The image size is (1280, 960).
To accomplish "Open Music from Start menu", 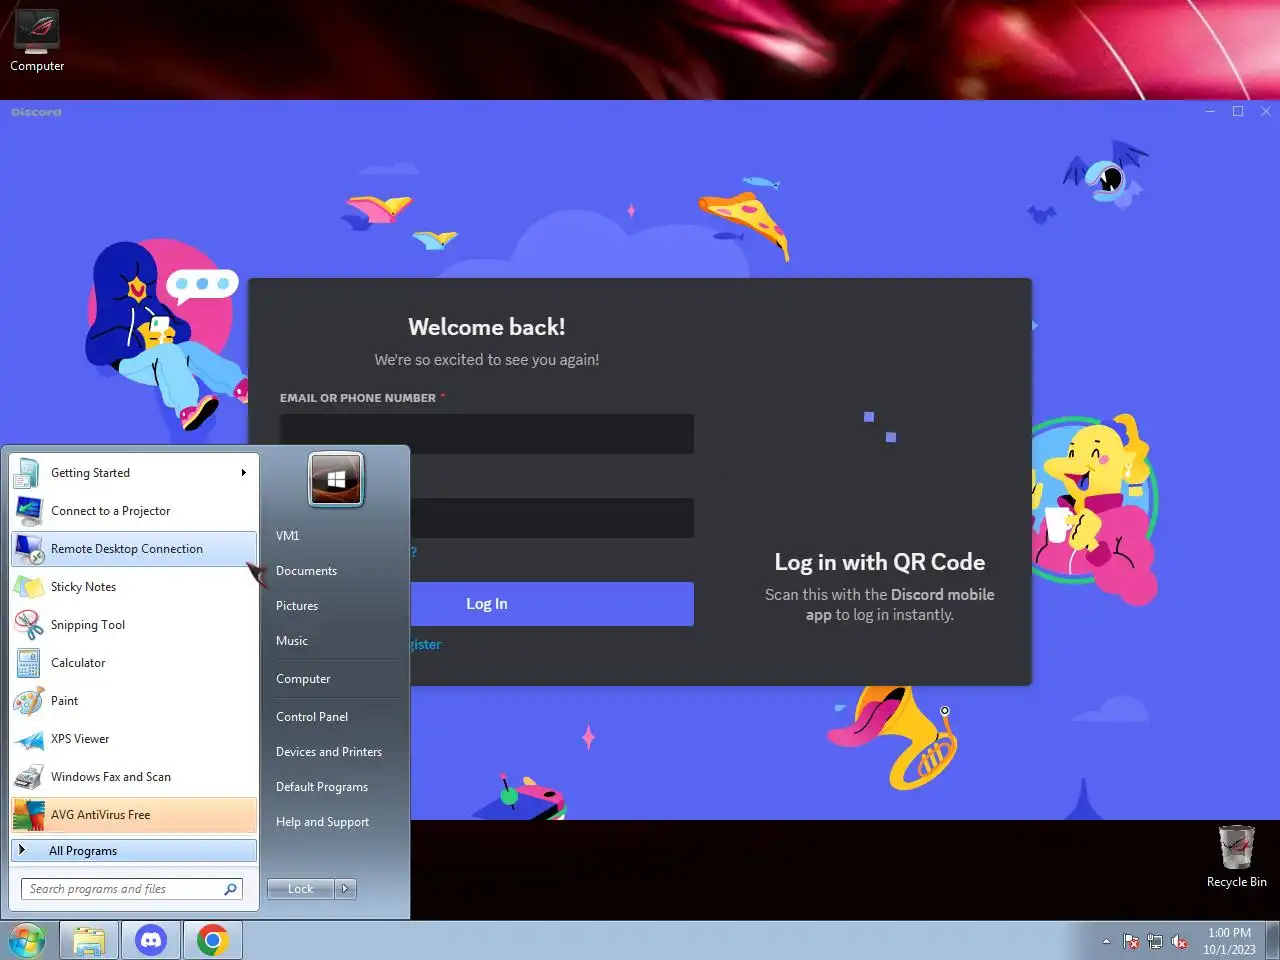I will point(292,641).
